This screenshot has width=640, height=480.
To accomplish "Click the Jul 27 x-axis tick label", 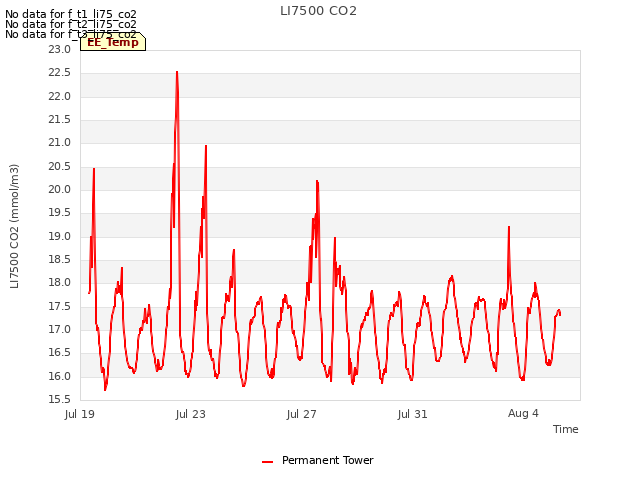I will (302, 414).
